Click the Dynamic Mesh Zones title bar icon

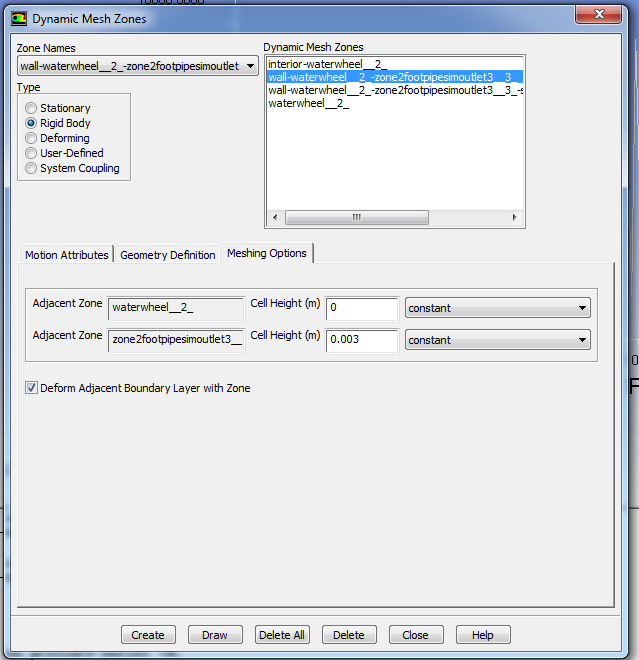pos(19,17)
